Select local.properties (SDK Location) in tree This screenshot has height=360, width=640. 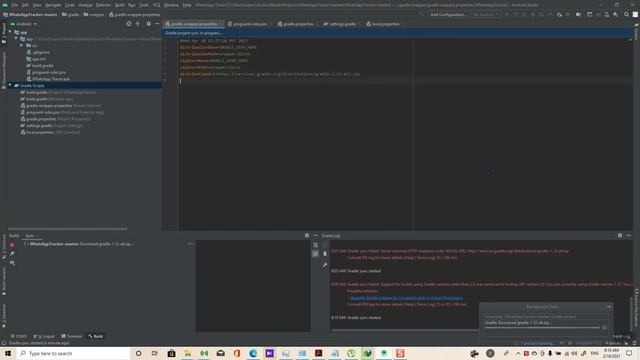(x=50, y=132)
